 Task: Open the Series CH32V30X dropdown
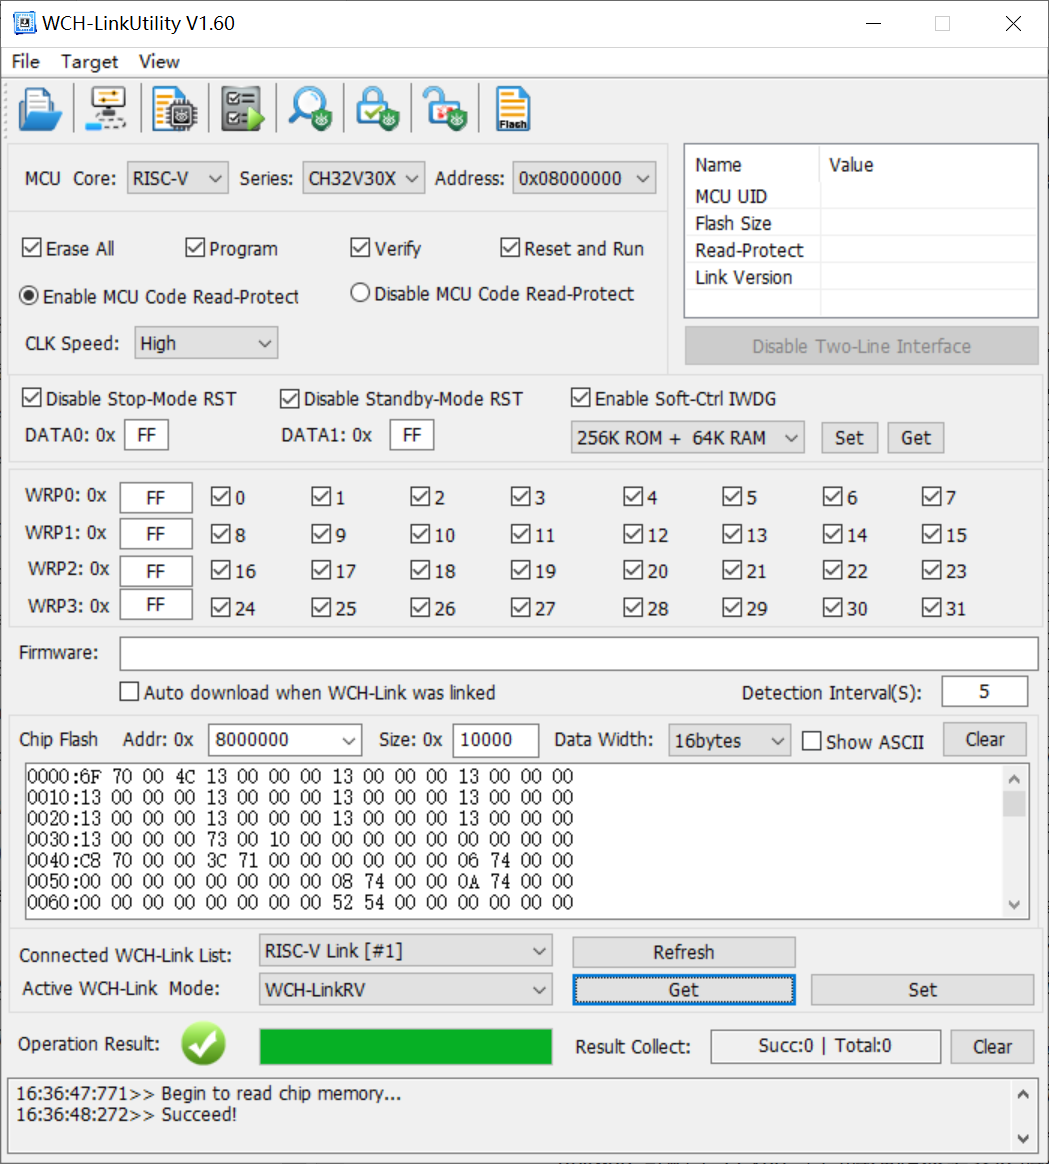pos(365,179)
